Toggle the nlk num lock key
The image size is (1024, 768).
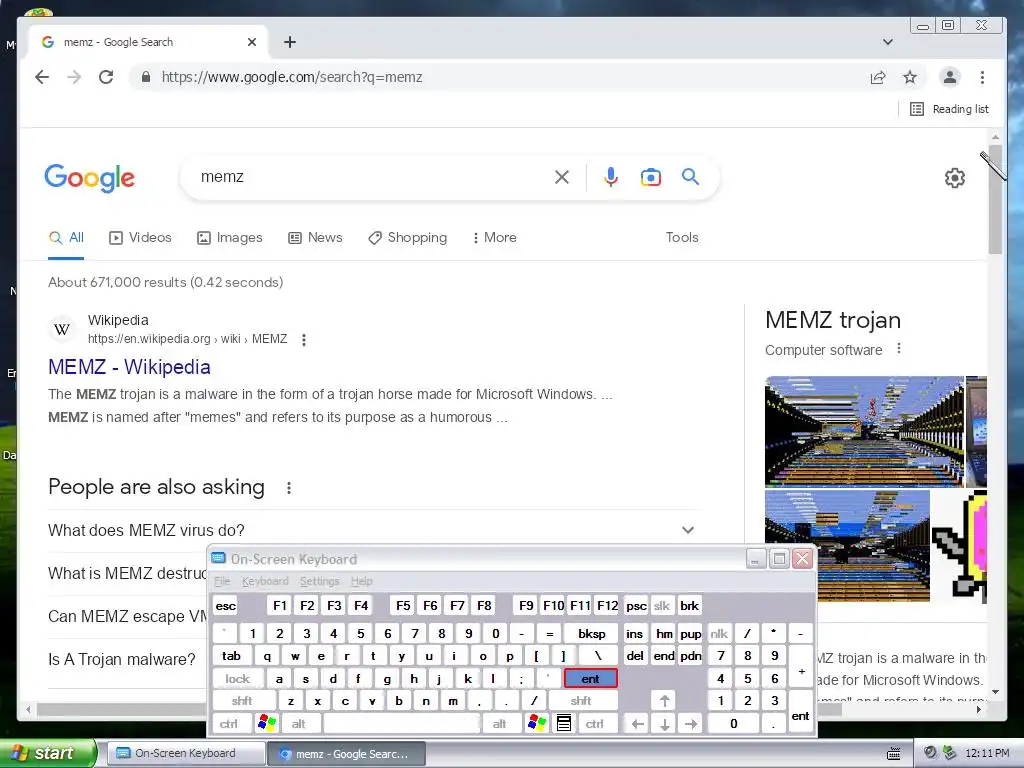click(719, 633)
